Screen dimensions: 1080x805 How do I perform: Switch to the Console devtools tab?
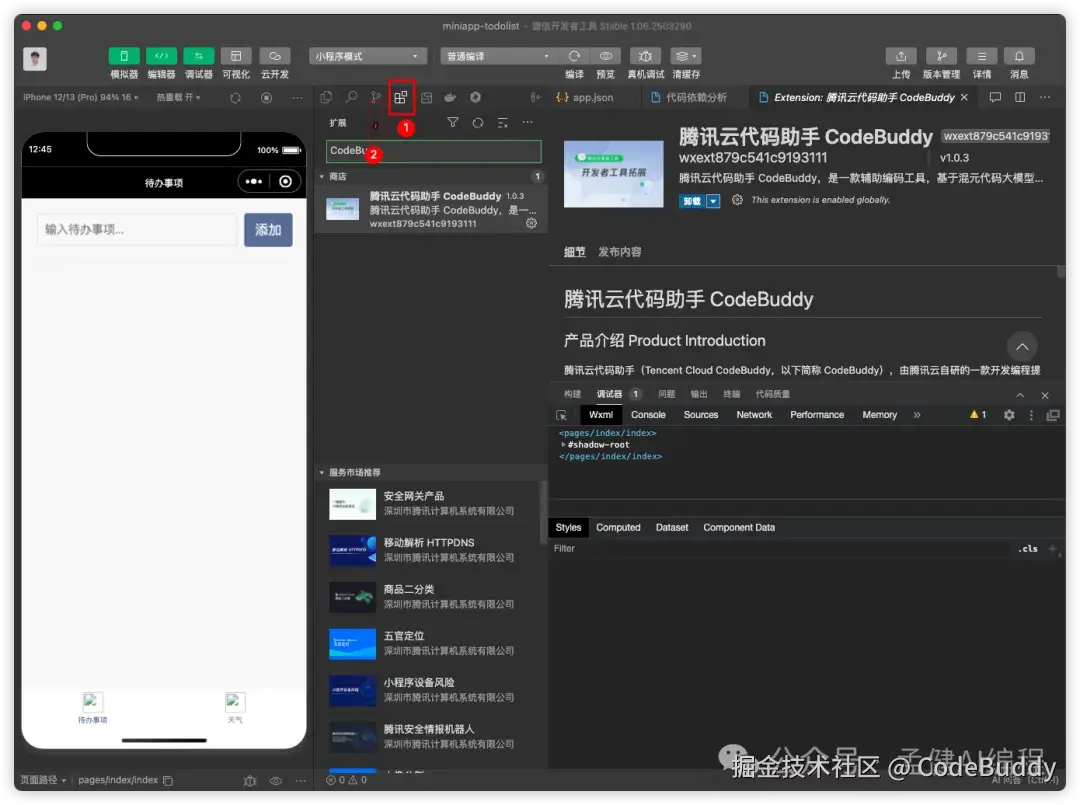(x=648, y=415)
